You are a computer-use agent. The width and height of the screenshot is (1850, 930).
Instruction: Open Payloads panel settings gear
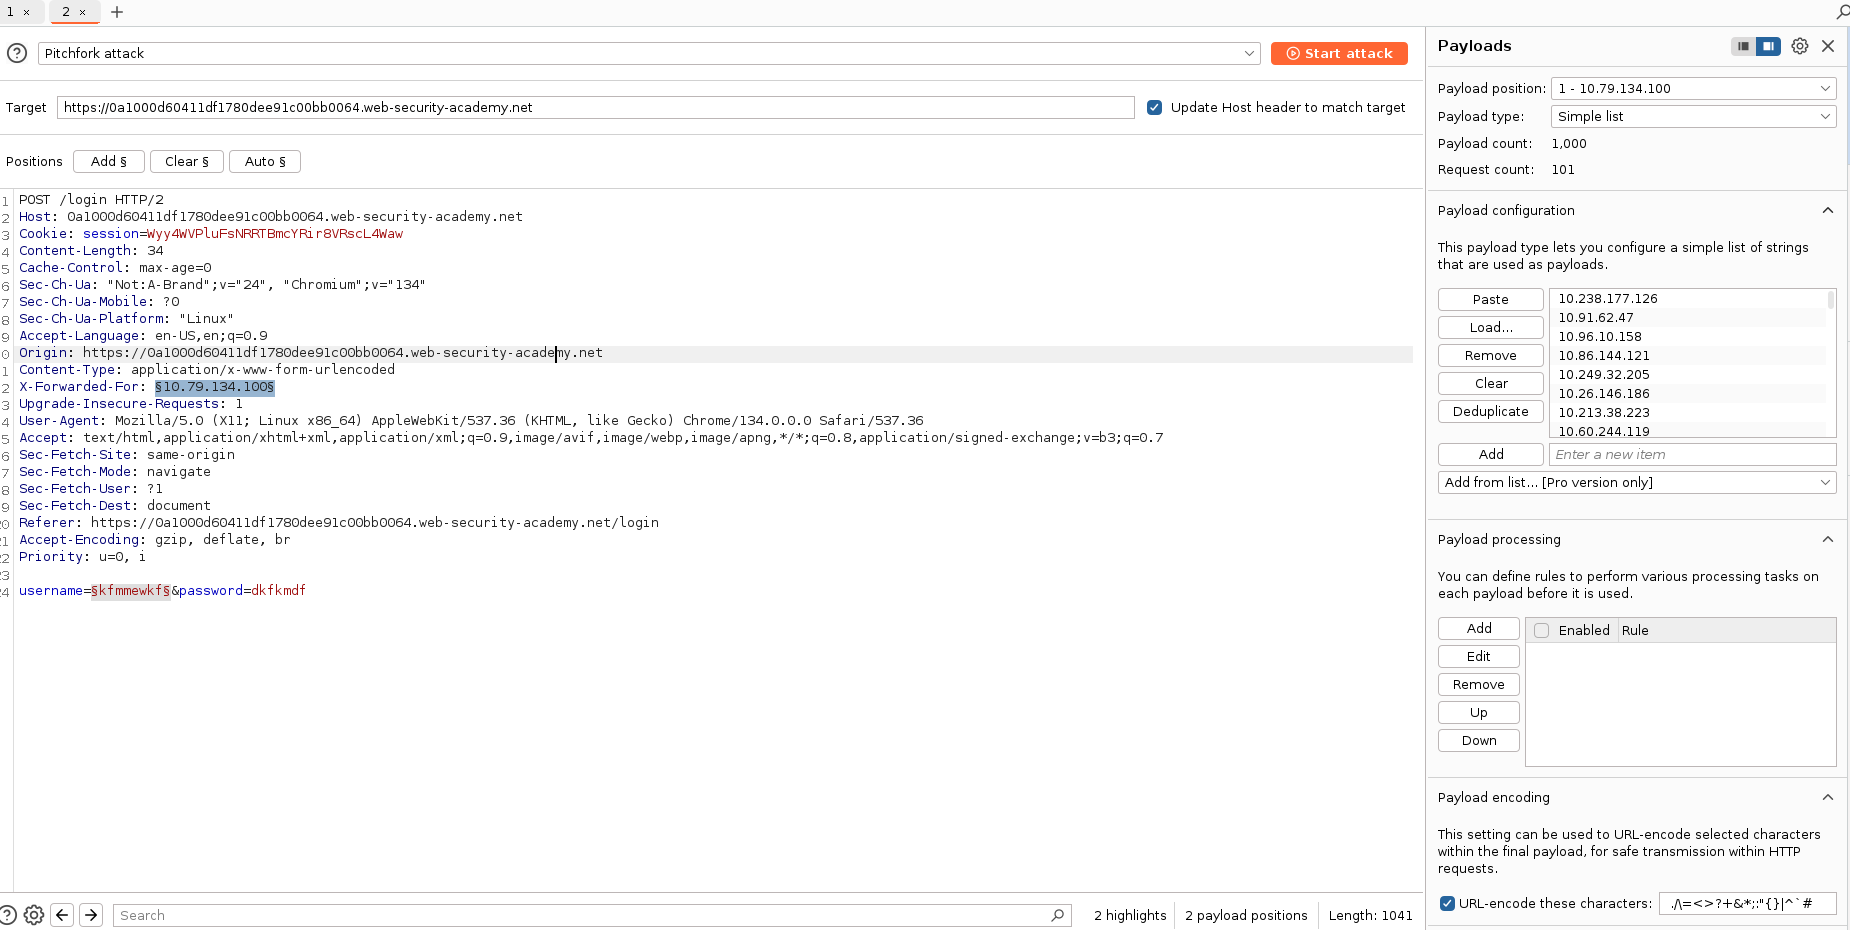pos(1799,46)
